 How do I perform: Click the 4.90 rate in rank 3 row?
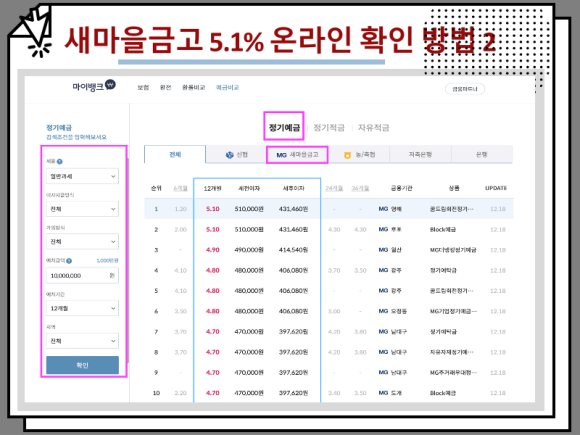pos(213,250)
